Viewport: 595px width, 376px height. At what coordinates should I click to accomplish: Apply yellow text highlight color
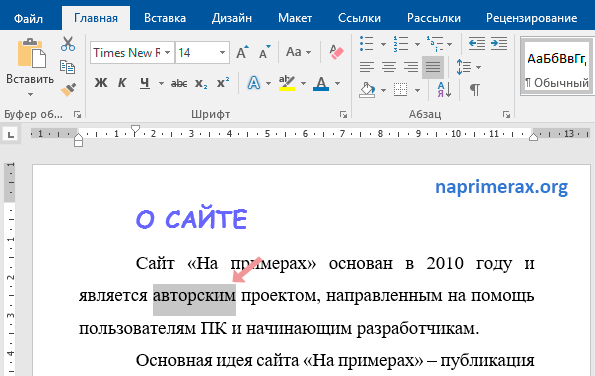[x=287, y=83]
